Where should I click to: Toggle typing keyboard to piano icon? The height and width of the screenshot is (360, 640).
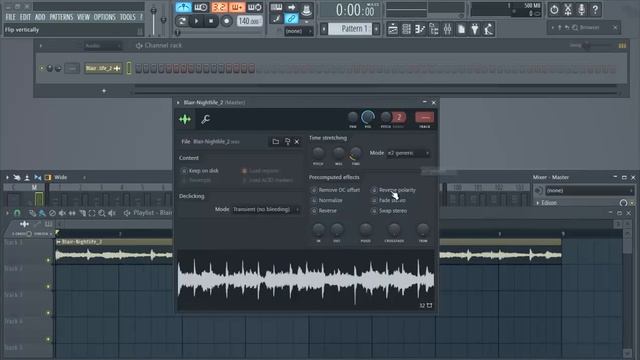(276, 7)
